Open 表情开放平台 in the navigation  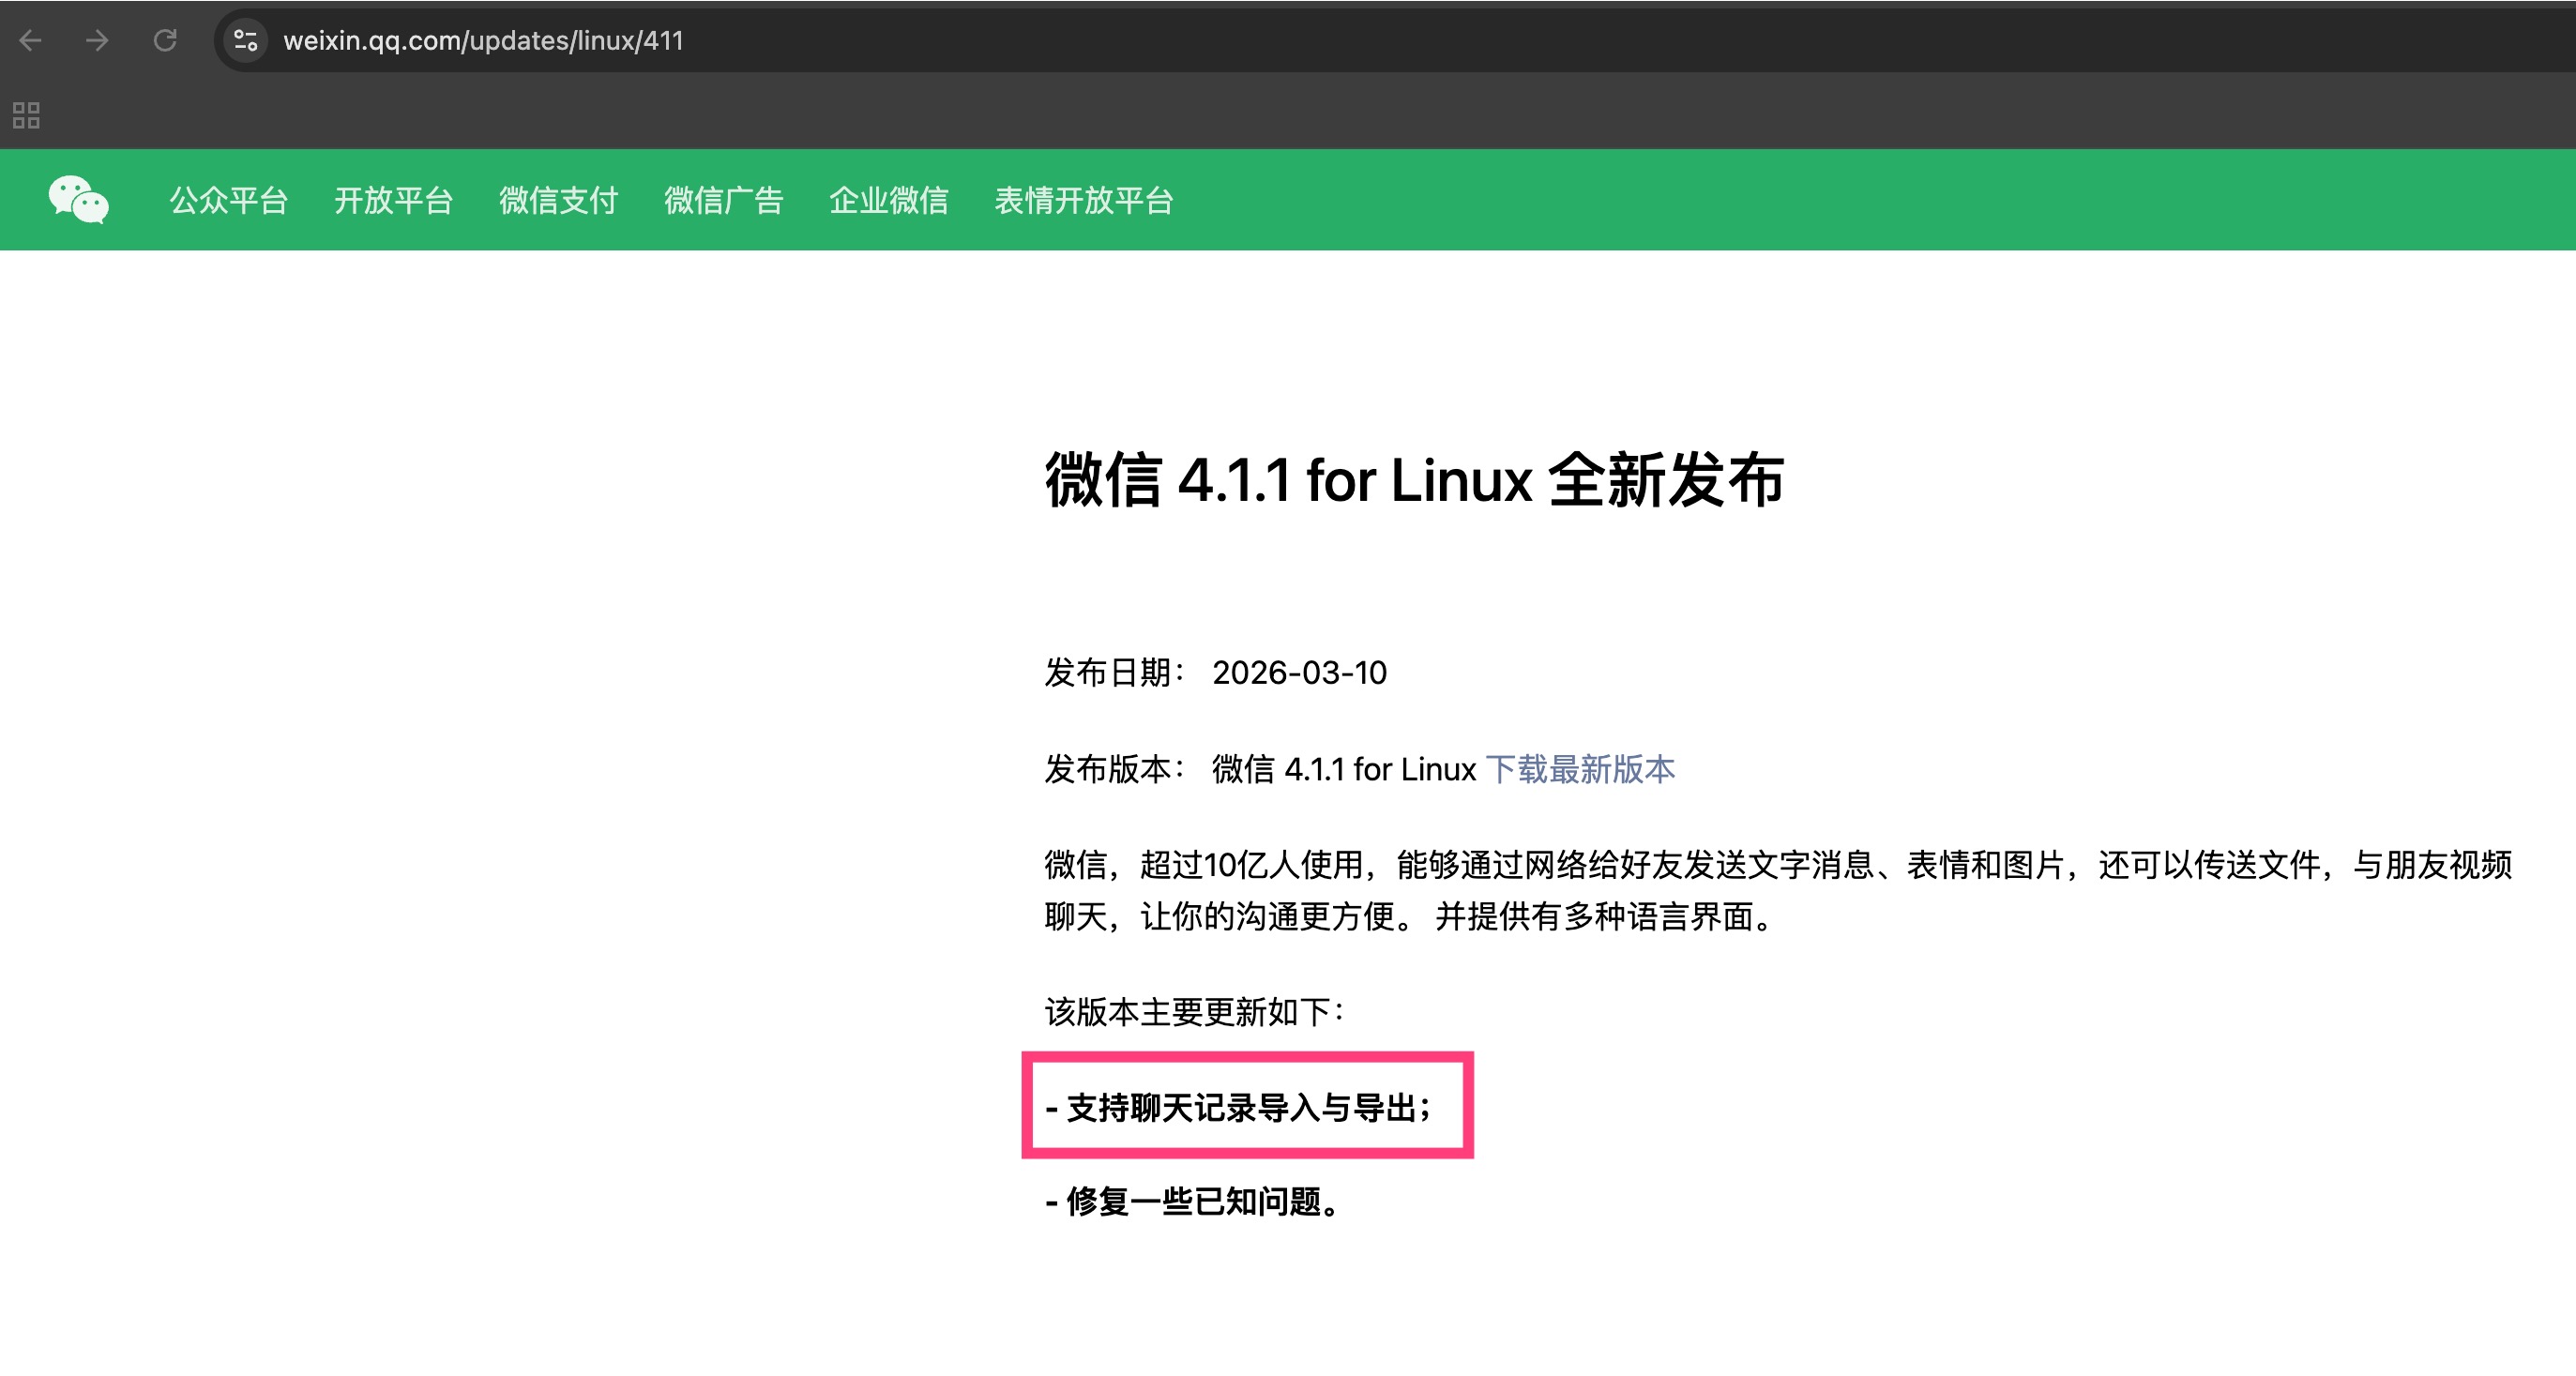[1083, 200]
